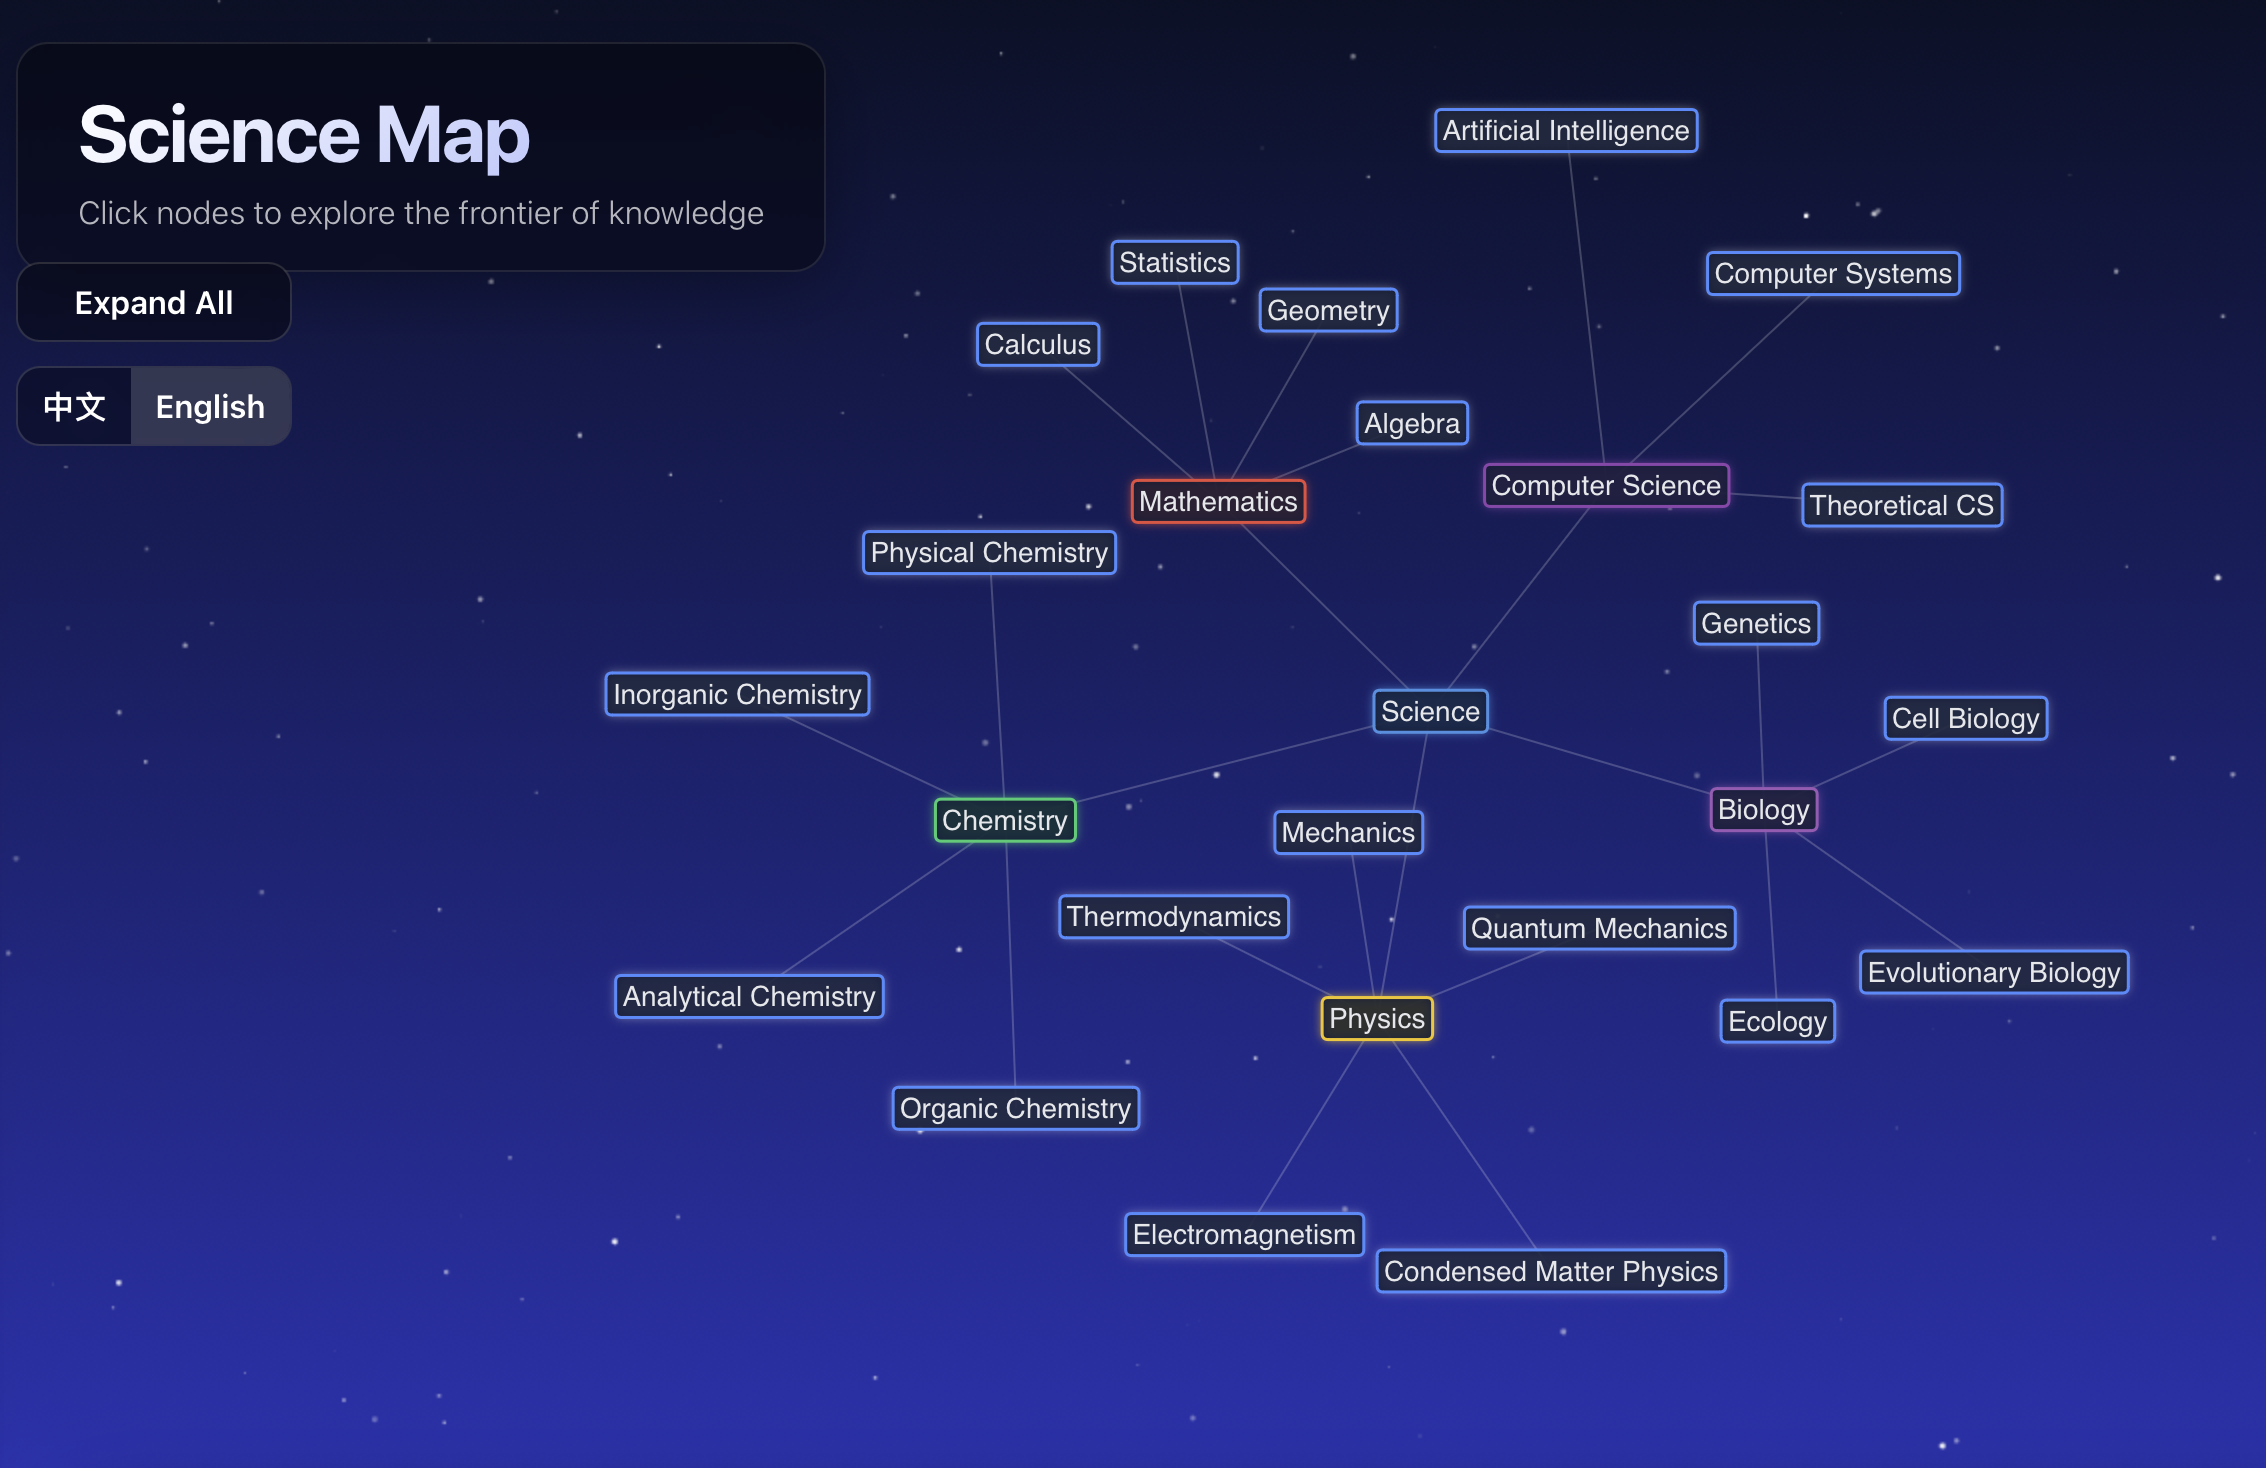
Task: Select the Mathematics node
Action: coord(1218,502)
